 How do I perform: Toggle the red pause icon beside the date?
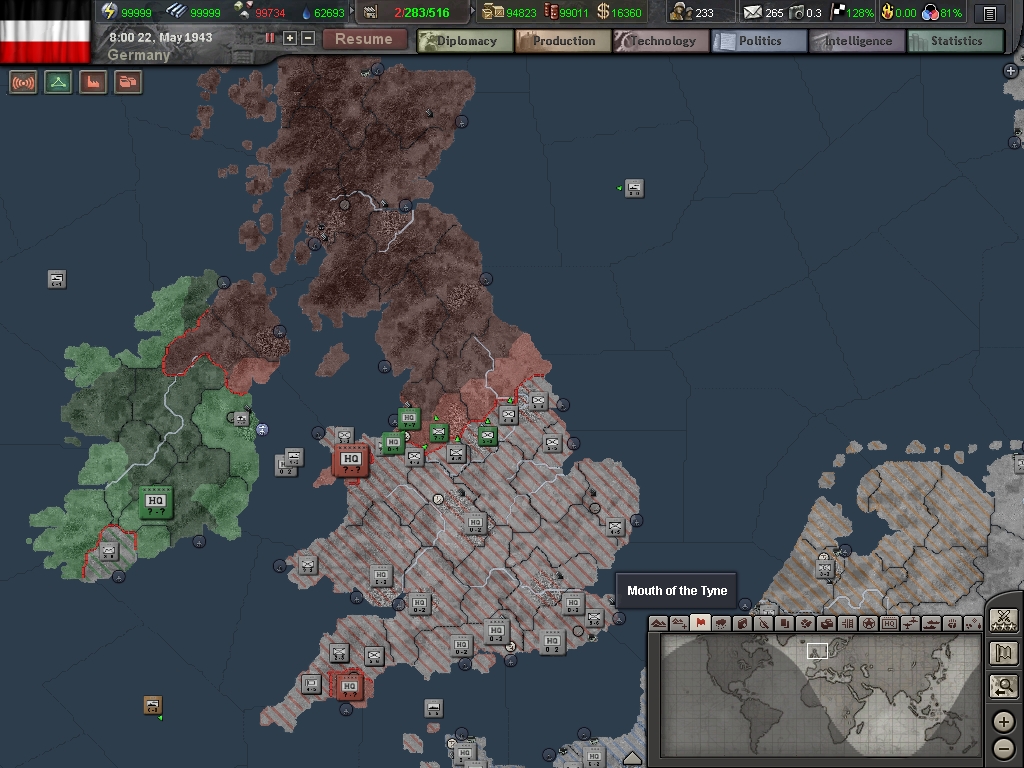270,38
